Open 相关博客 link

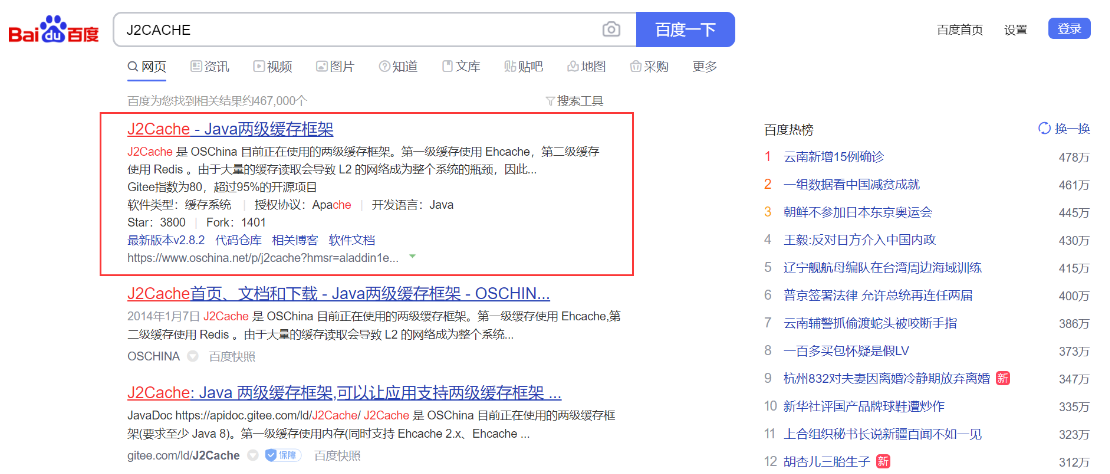(x=295, y=240)
